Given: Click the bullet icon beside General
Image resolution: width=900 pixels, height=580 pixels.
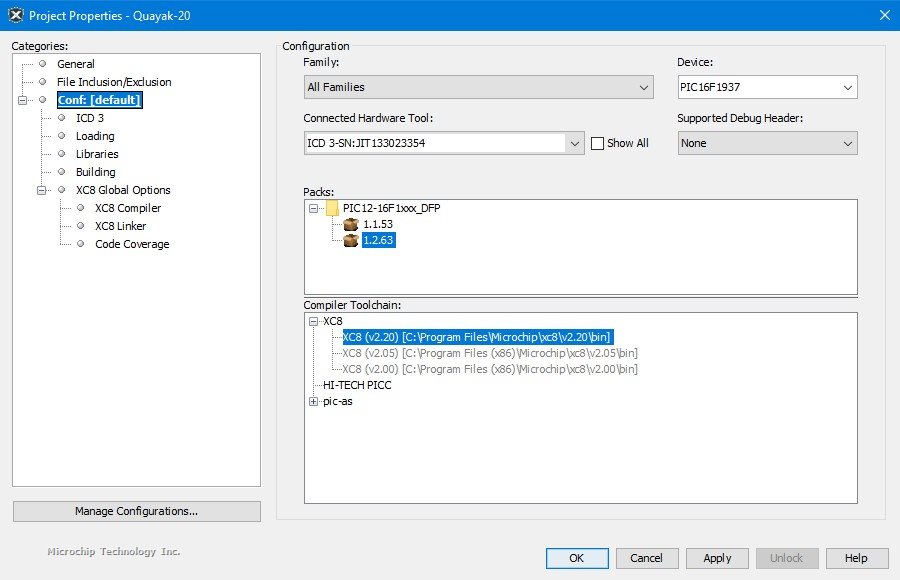Looking at the screenshot, I should [42, 64].
